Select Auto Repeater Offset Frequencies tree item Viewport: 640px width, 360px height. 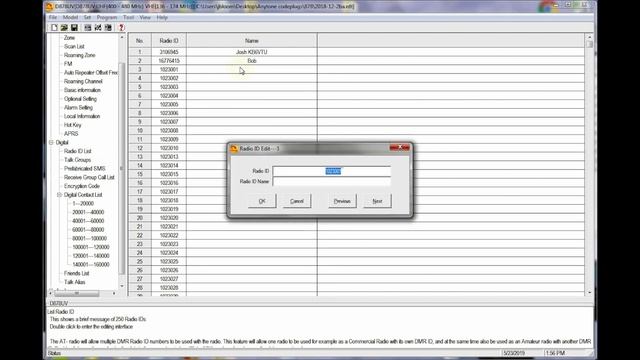point(91,73)
